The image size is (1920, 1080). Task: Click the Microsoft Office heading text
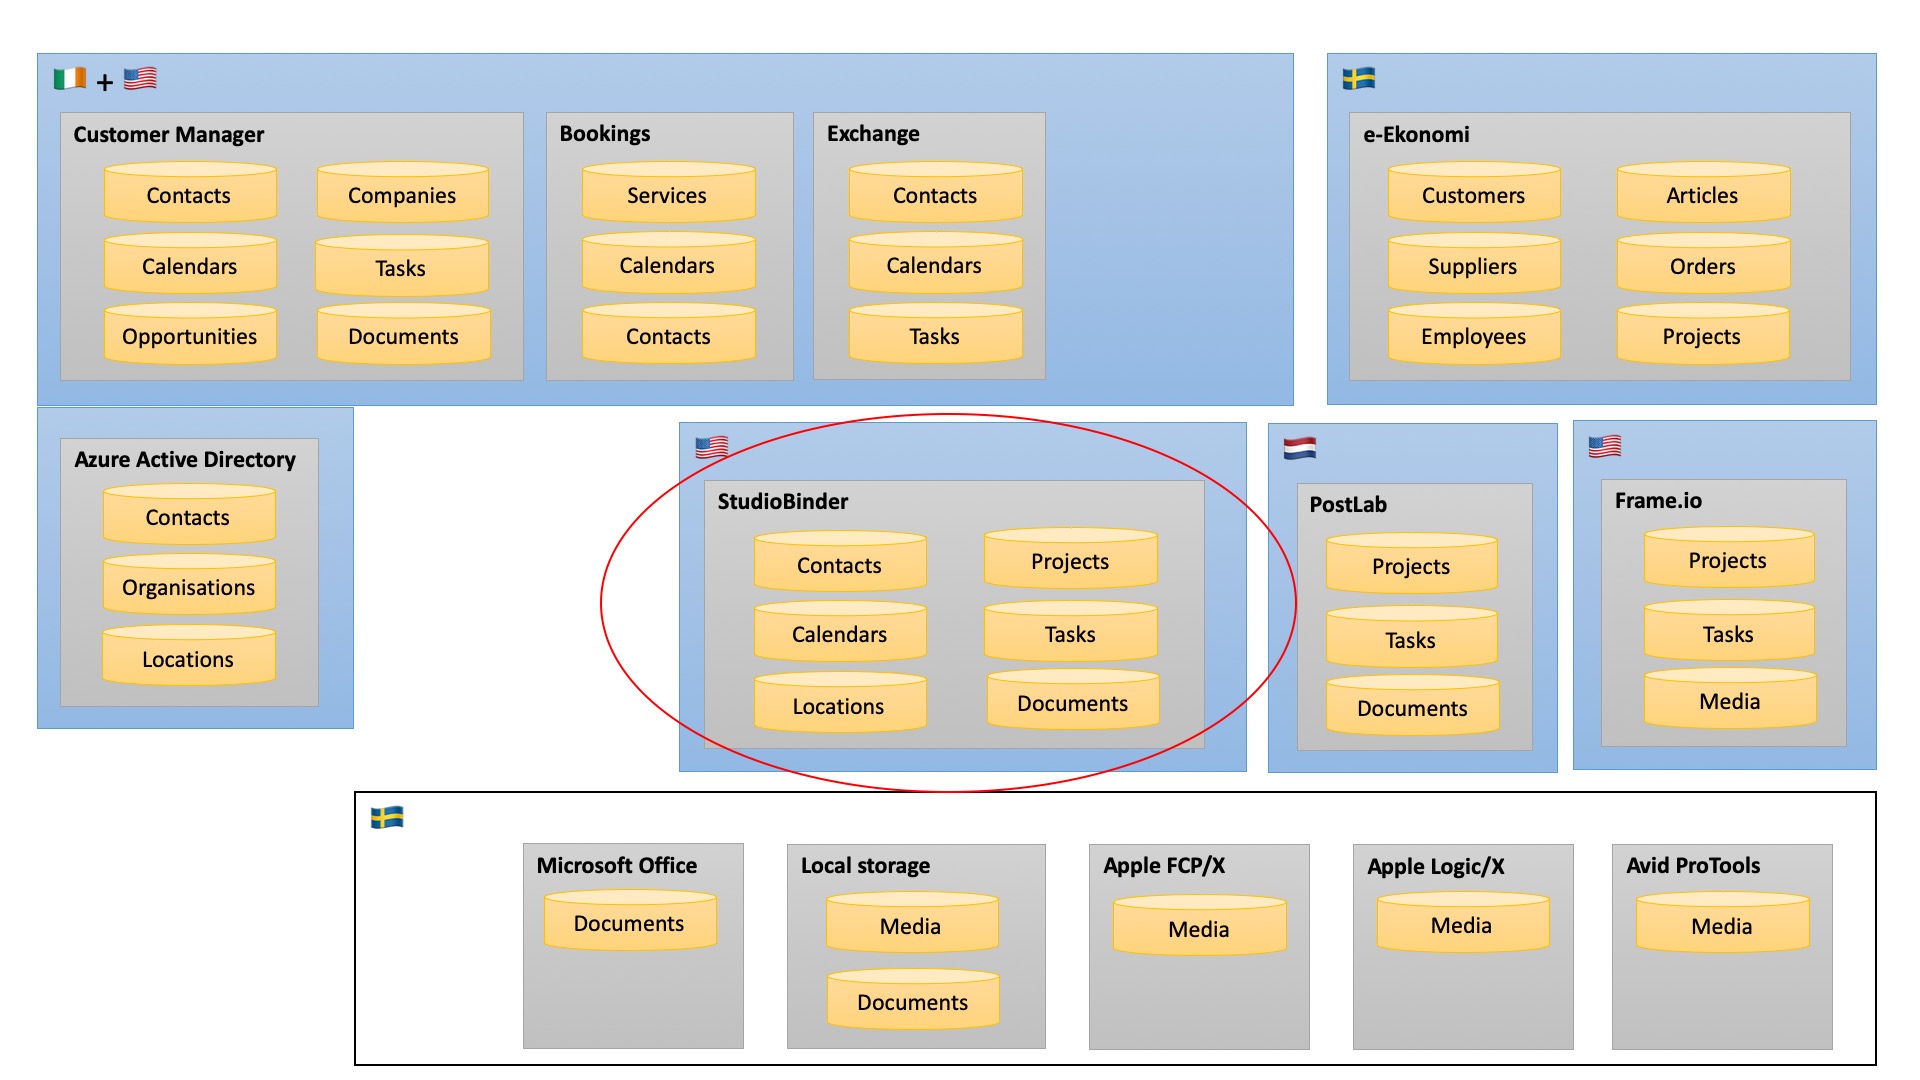tap(617, 866)
